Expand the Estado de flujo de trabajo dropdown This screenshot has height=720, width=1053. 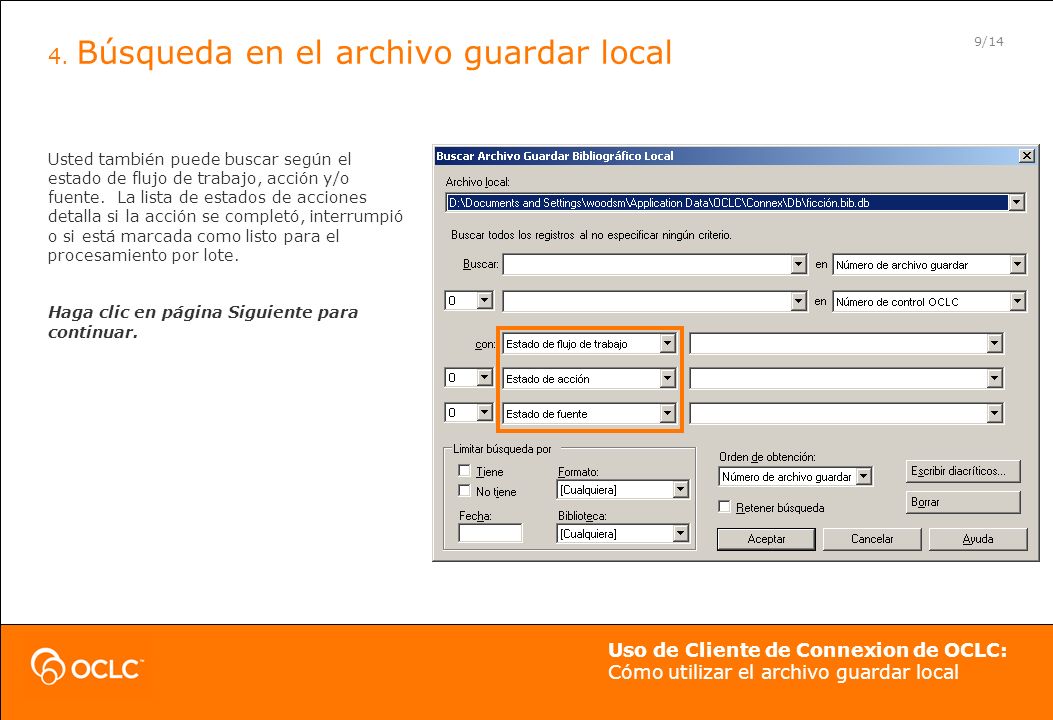(667, 343)
